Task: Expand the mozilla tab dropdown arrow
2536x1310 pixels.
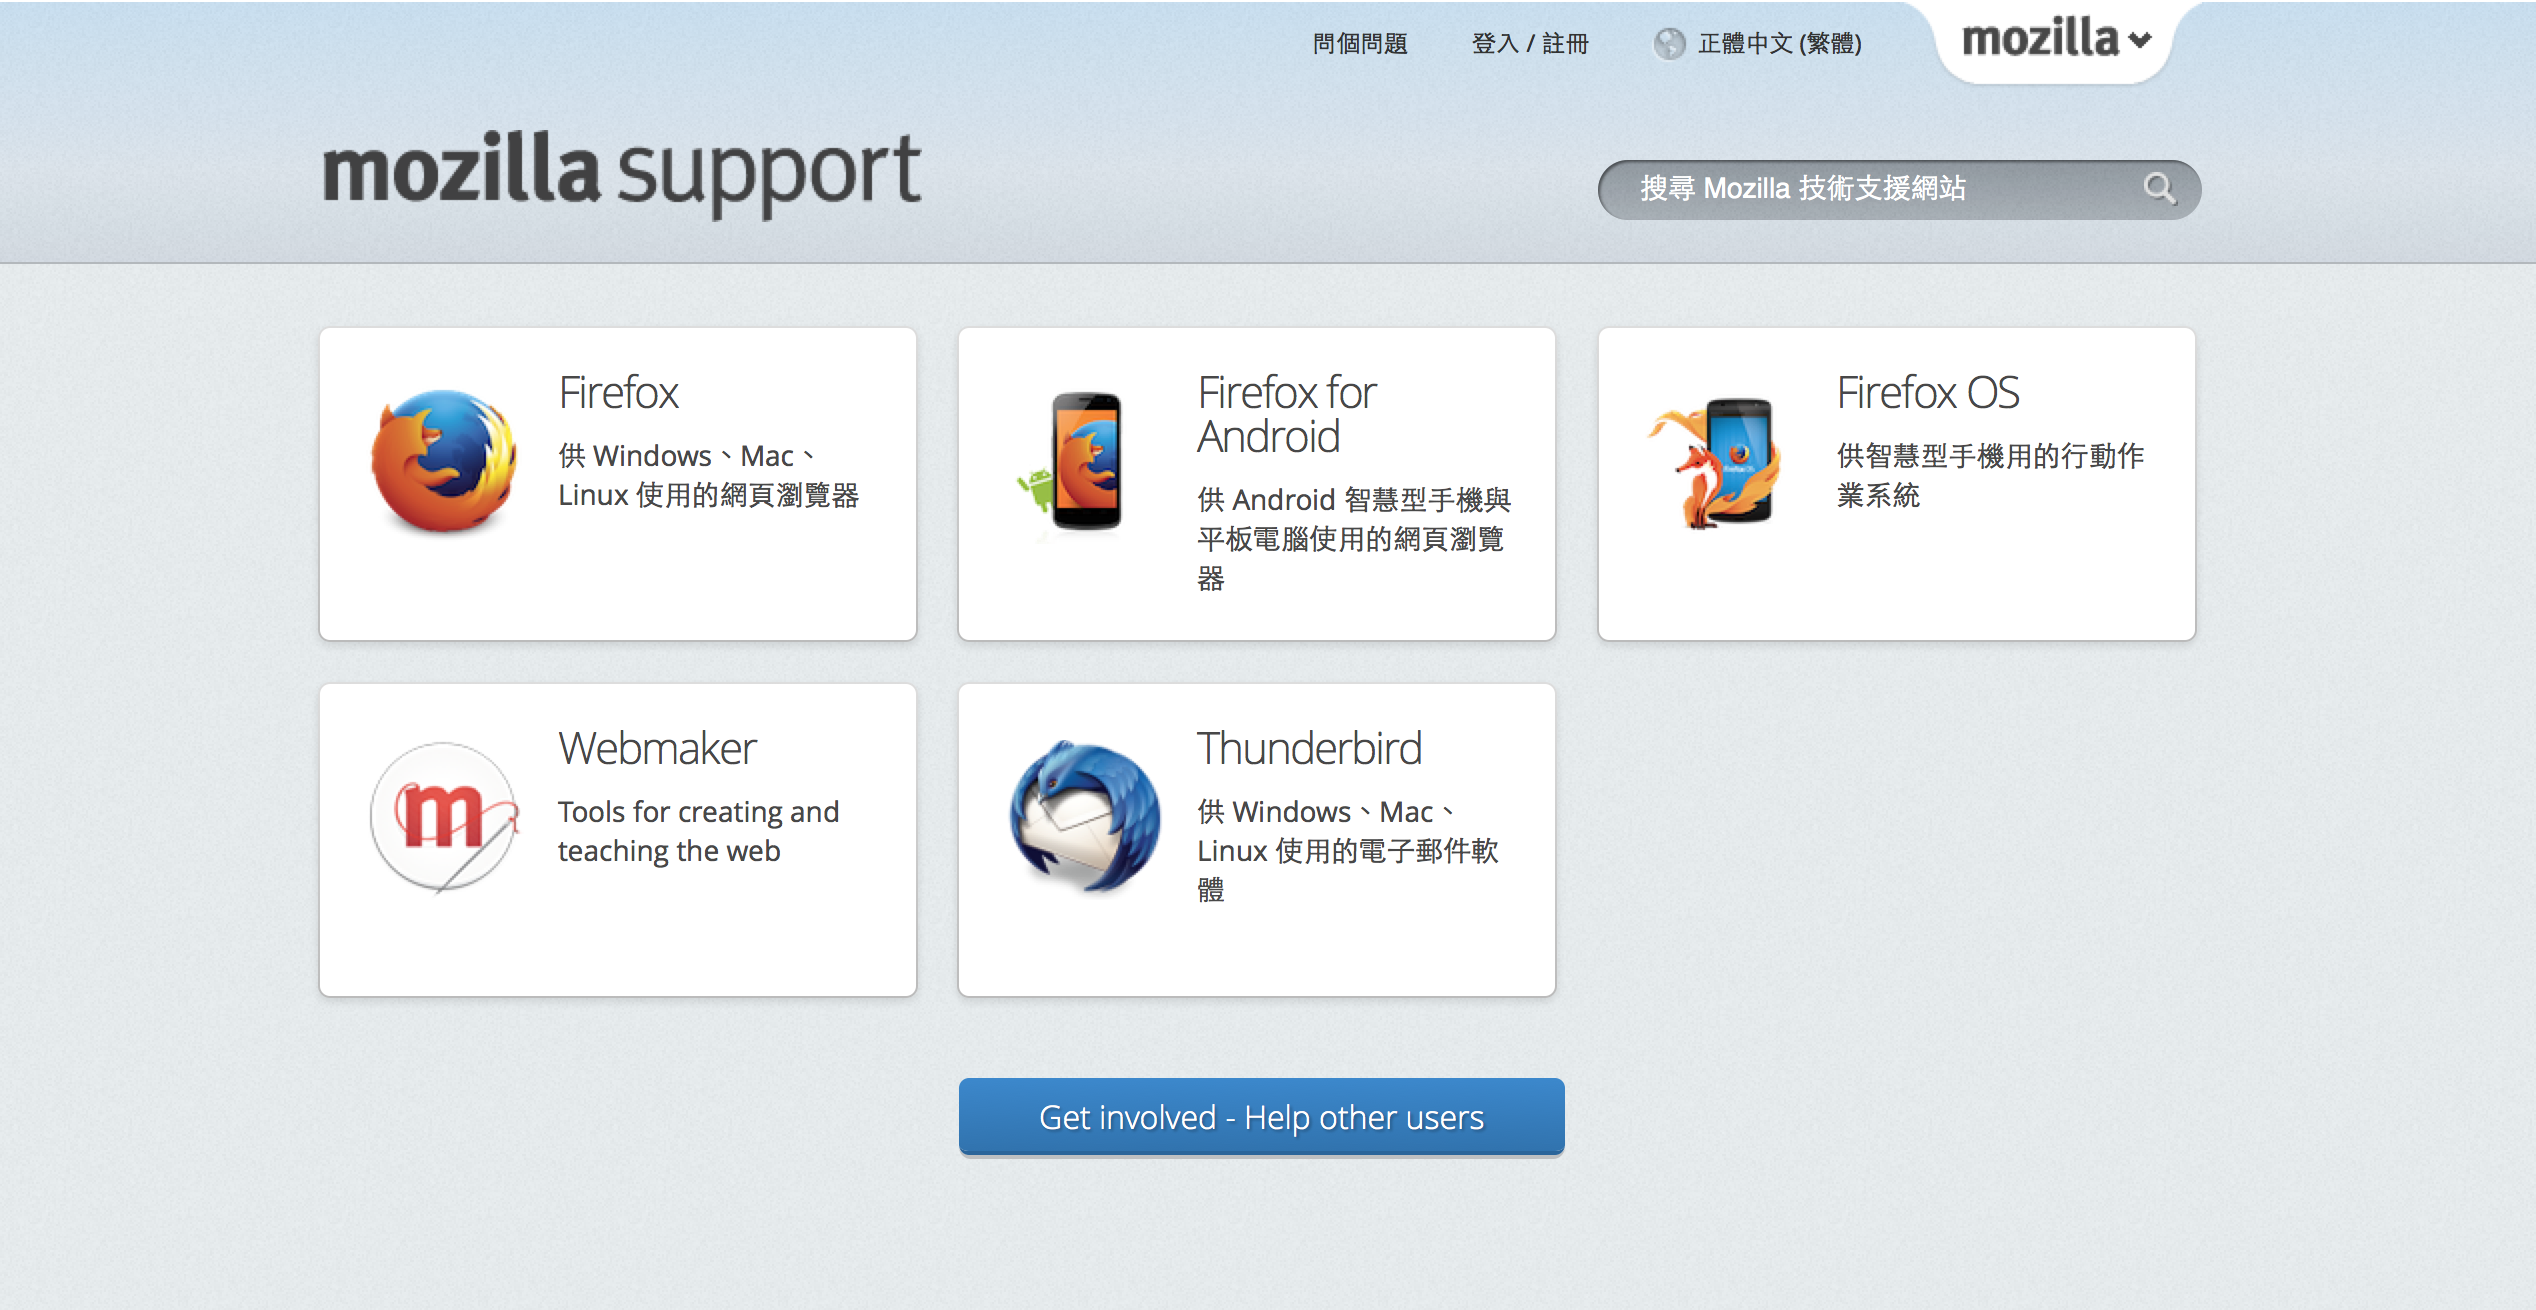Action: [x=2140, y=40]
